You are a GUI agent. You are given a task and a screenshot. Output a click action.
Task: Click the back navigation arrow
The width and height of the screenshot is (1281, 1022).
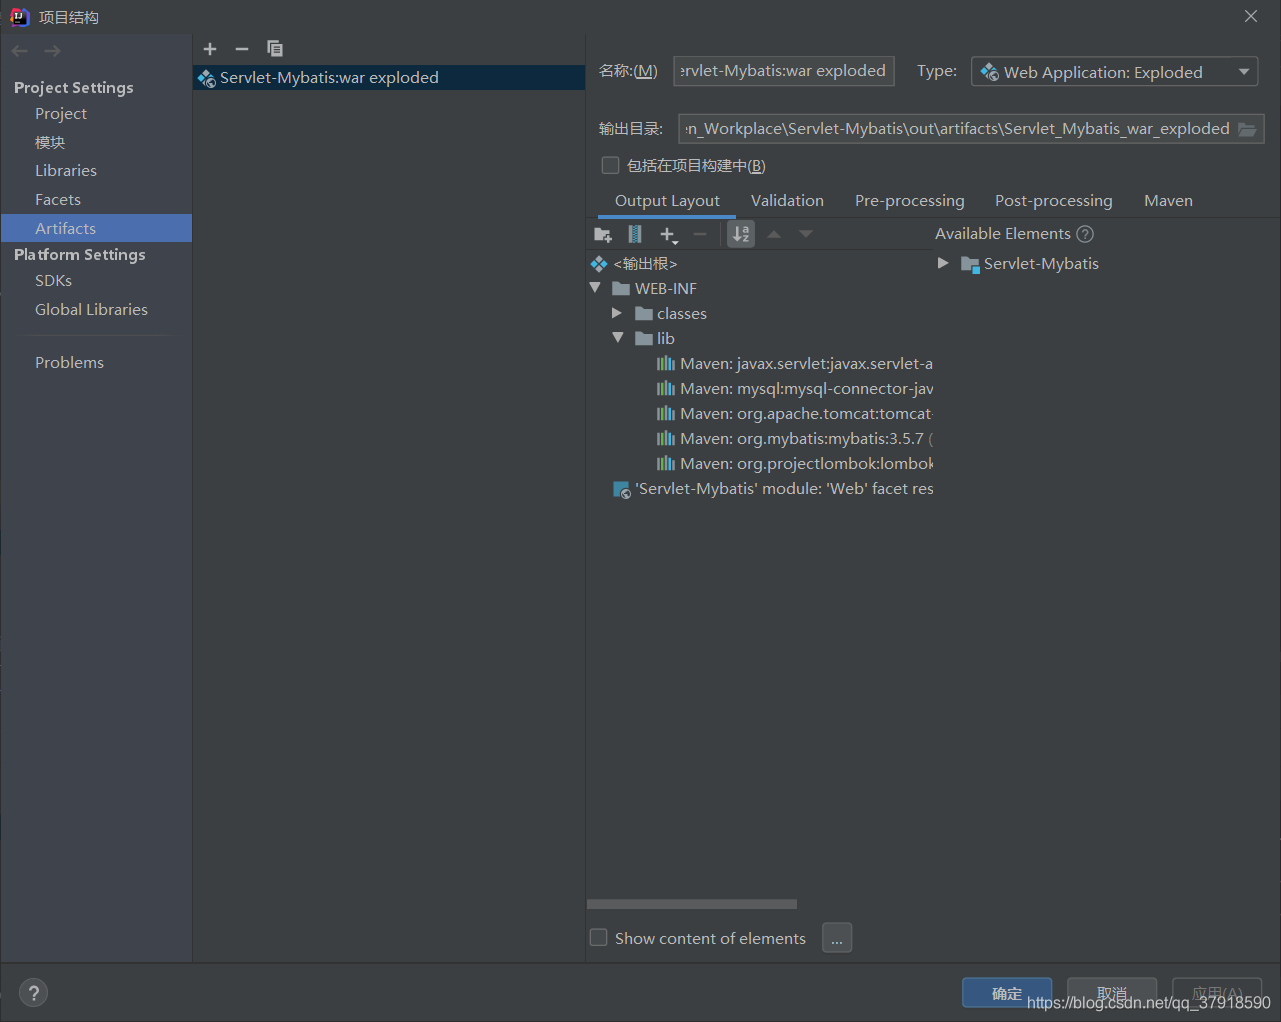pos(20,51)
